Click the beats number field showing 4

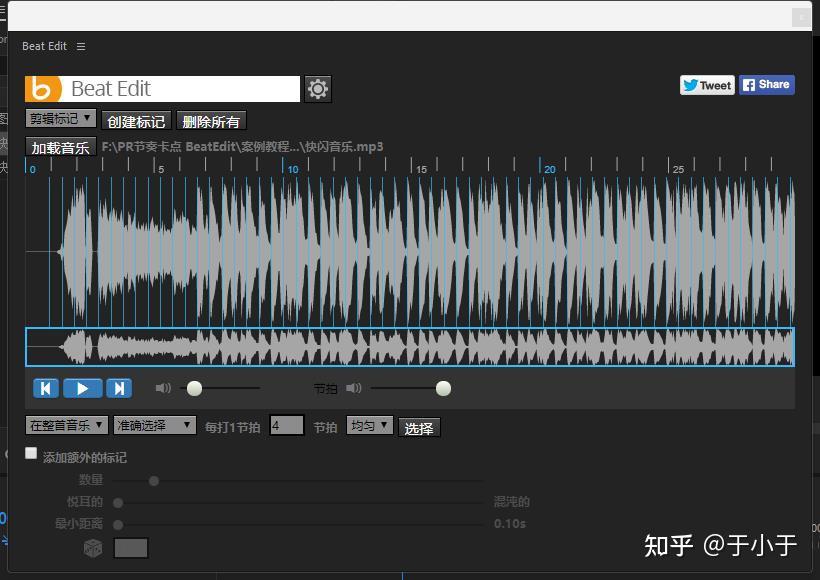point(287,425)
